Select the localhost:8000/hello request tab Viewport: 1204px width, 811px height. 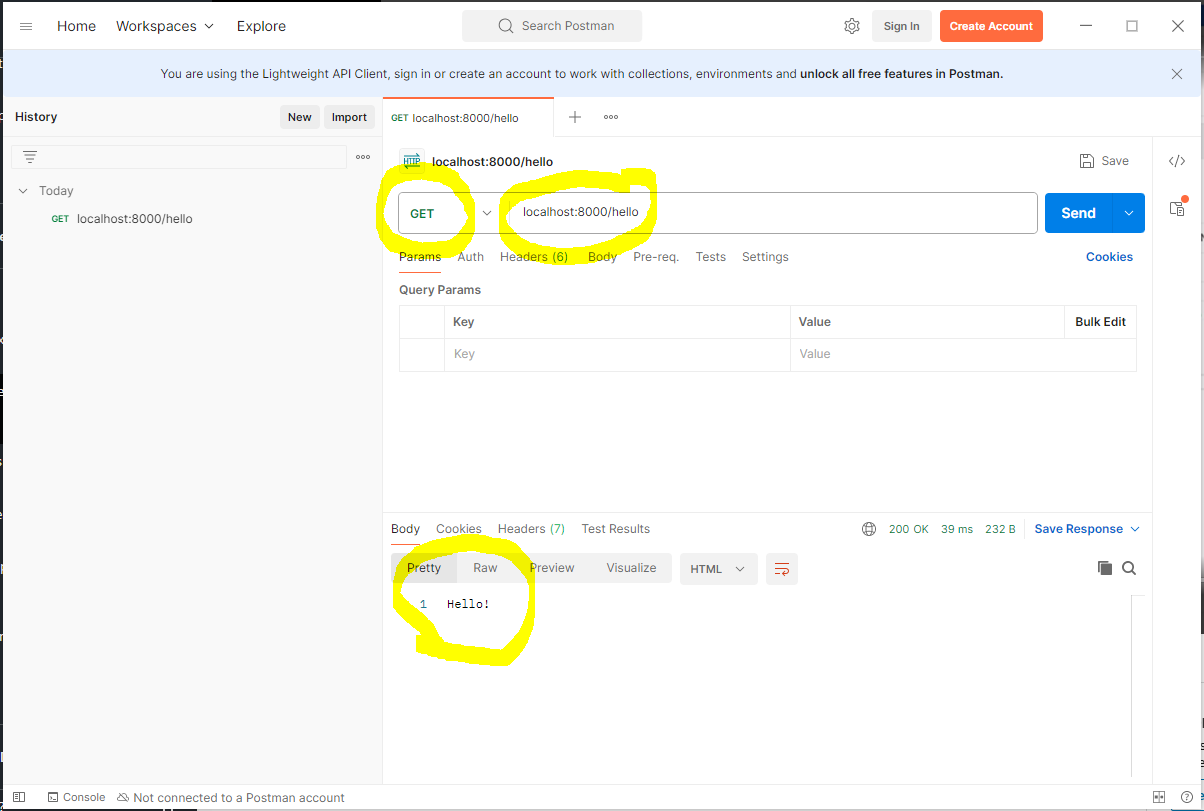(x=468, y=117)
